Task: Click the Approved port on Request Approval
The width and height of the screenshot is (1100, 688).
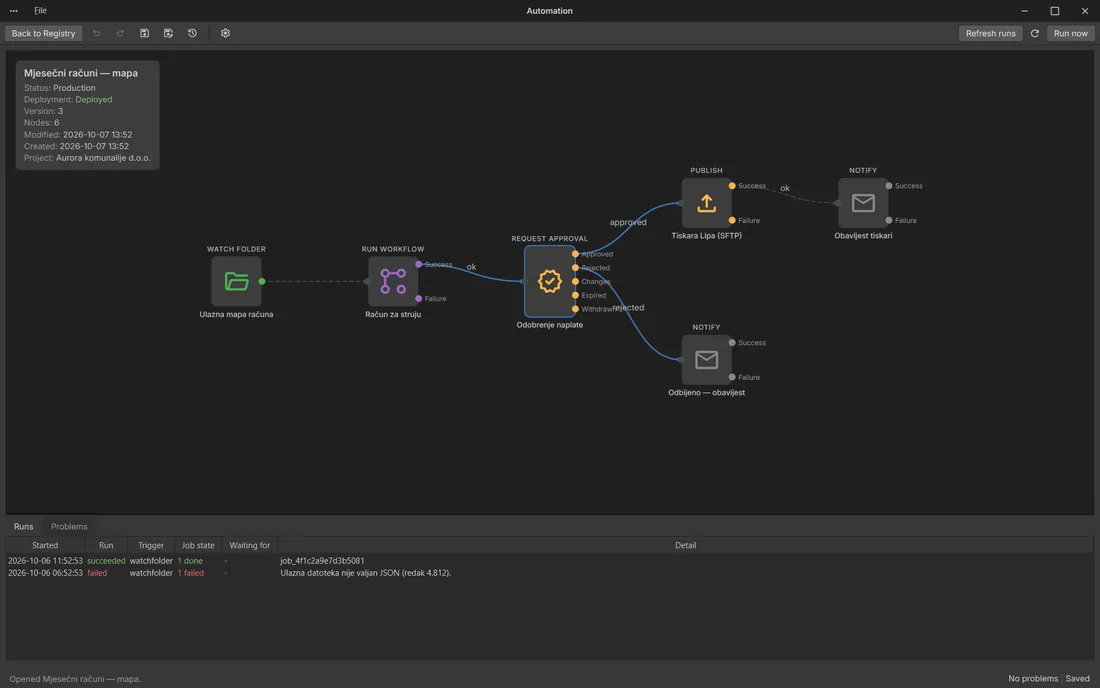Action: coord(575,254)
